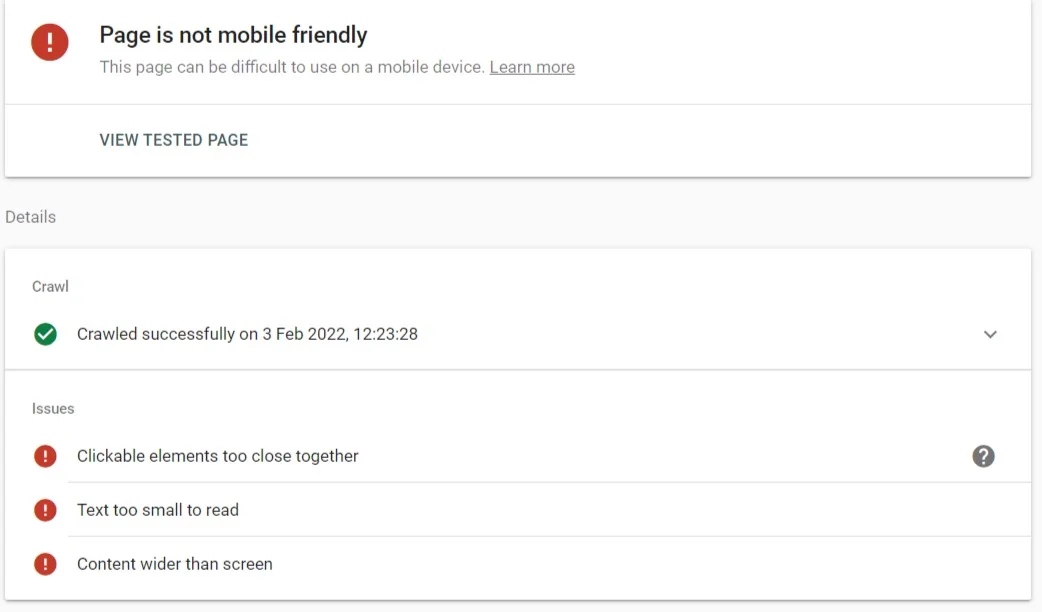1042x612 pixels.
Task: Click the Crawl section label
Action: click(x=51, y=286)
